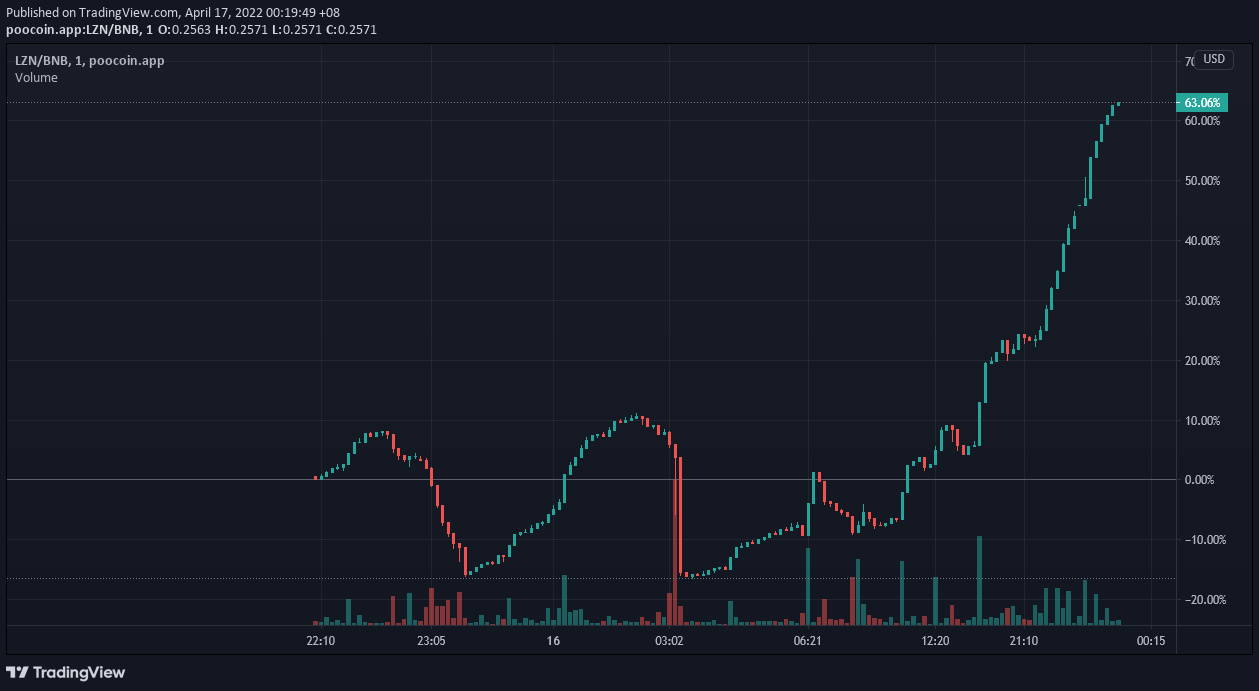Expand the chart interval shown as 1
Screen dimensions: 1259x691
[82, 60]
